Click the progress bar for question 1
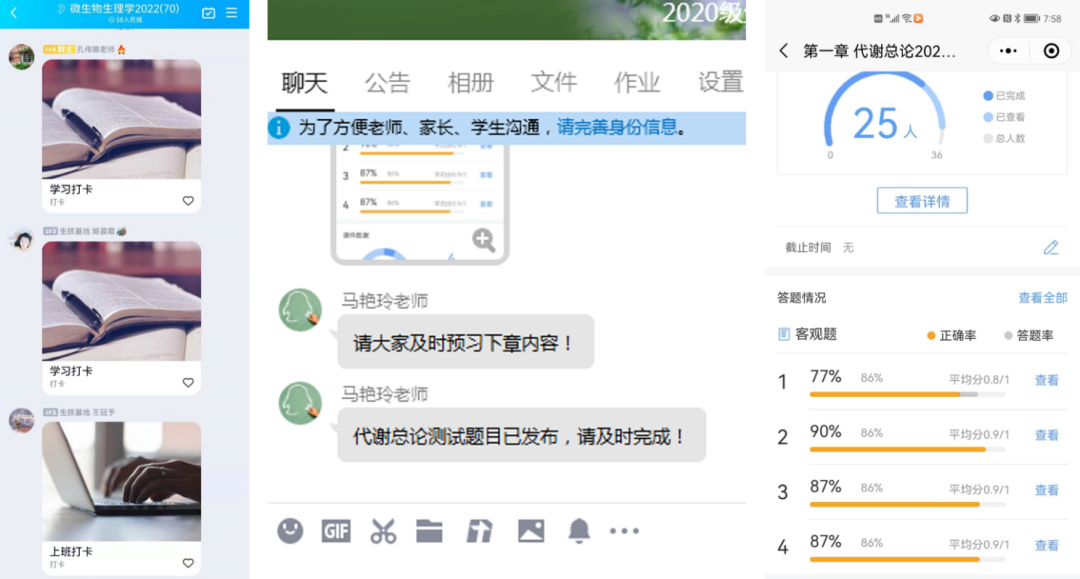 pos(907,394)
